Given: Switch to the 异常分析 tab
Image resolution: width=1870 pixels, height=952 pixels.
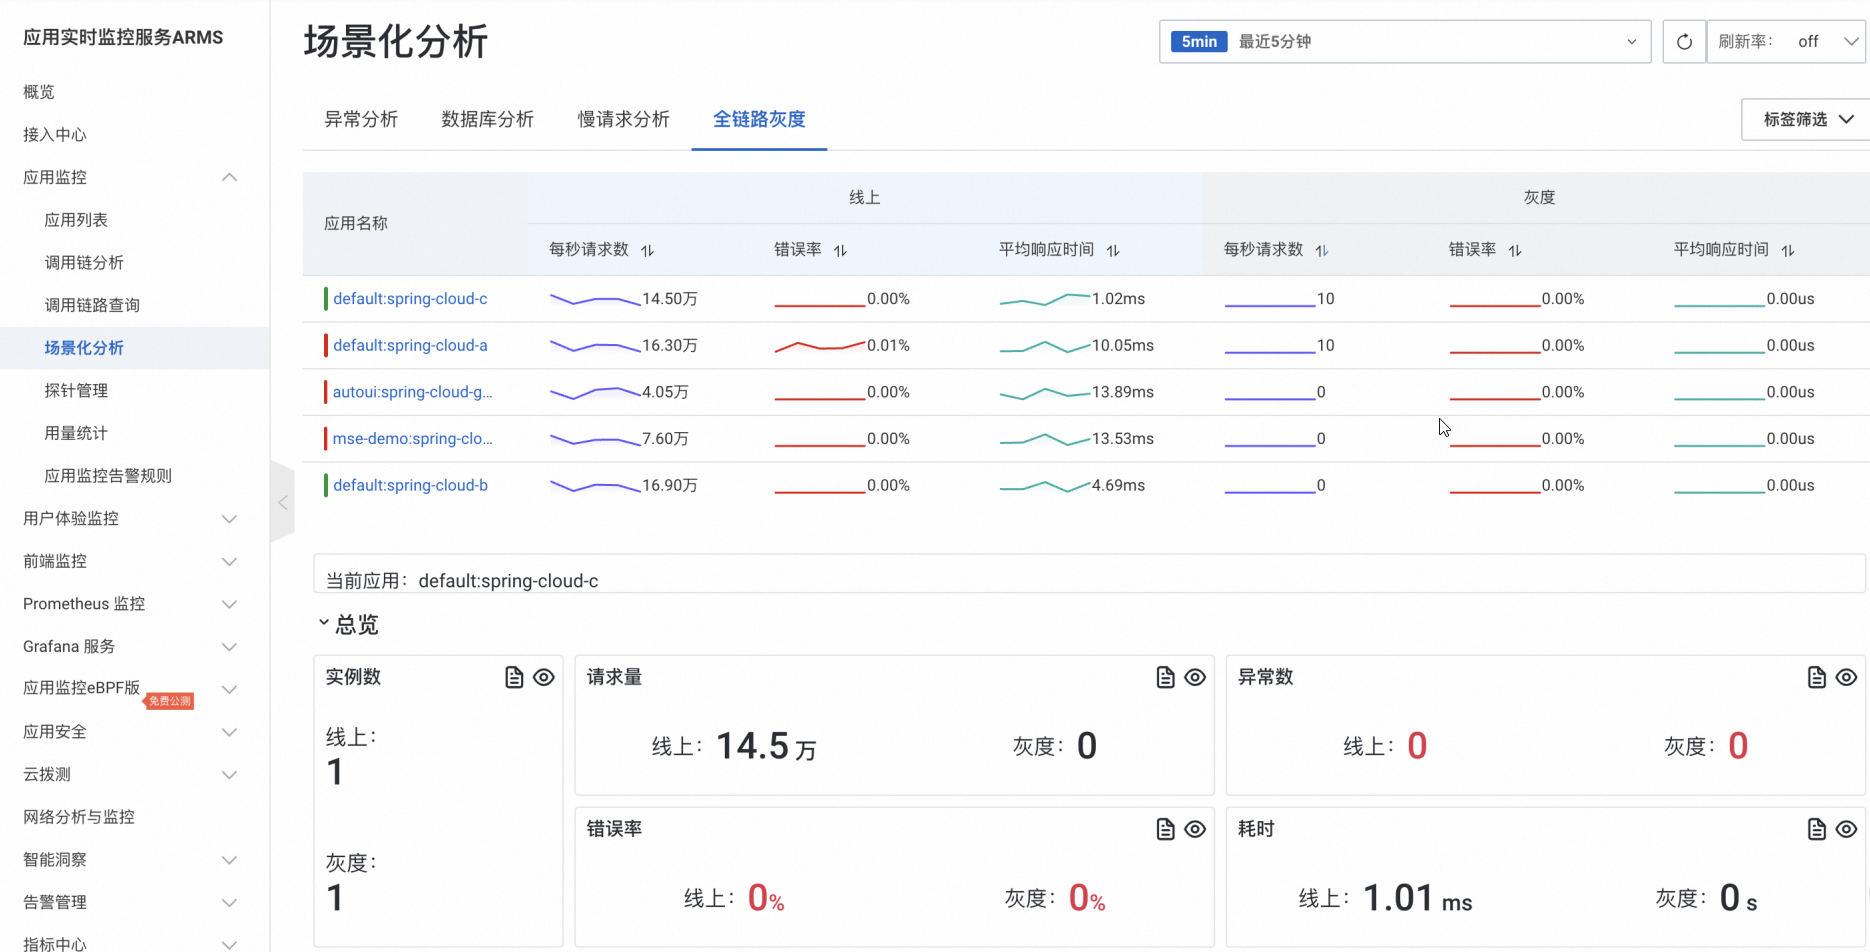Looking at the screenshot, I should [361, 119].
